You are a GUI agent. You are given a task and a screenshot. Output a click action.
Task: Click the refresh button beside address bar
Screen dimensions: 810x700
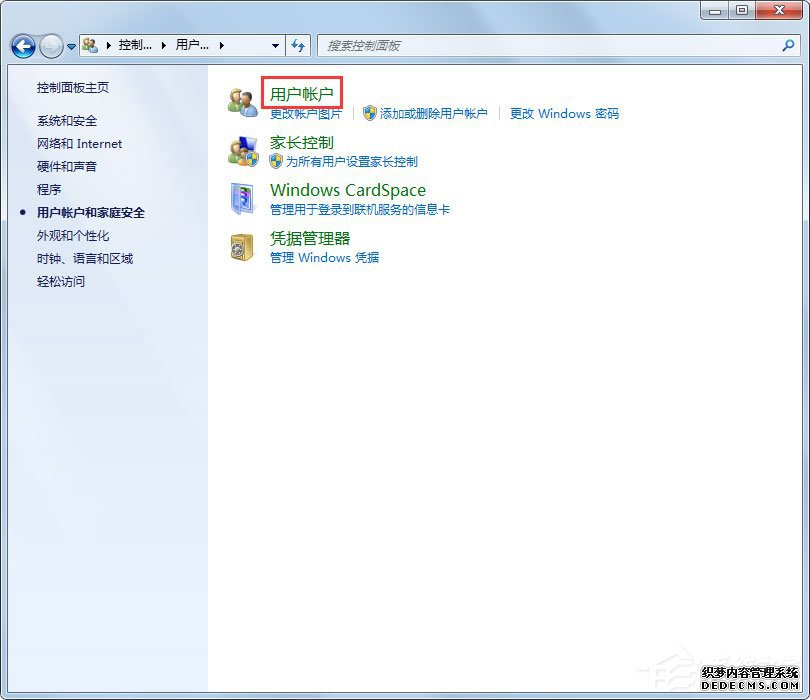click(x=298, y=45)
